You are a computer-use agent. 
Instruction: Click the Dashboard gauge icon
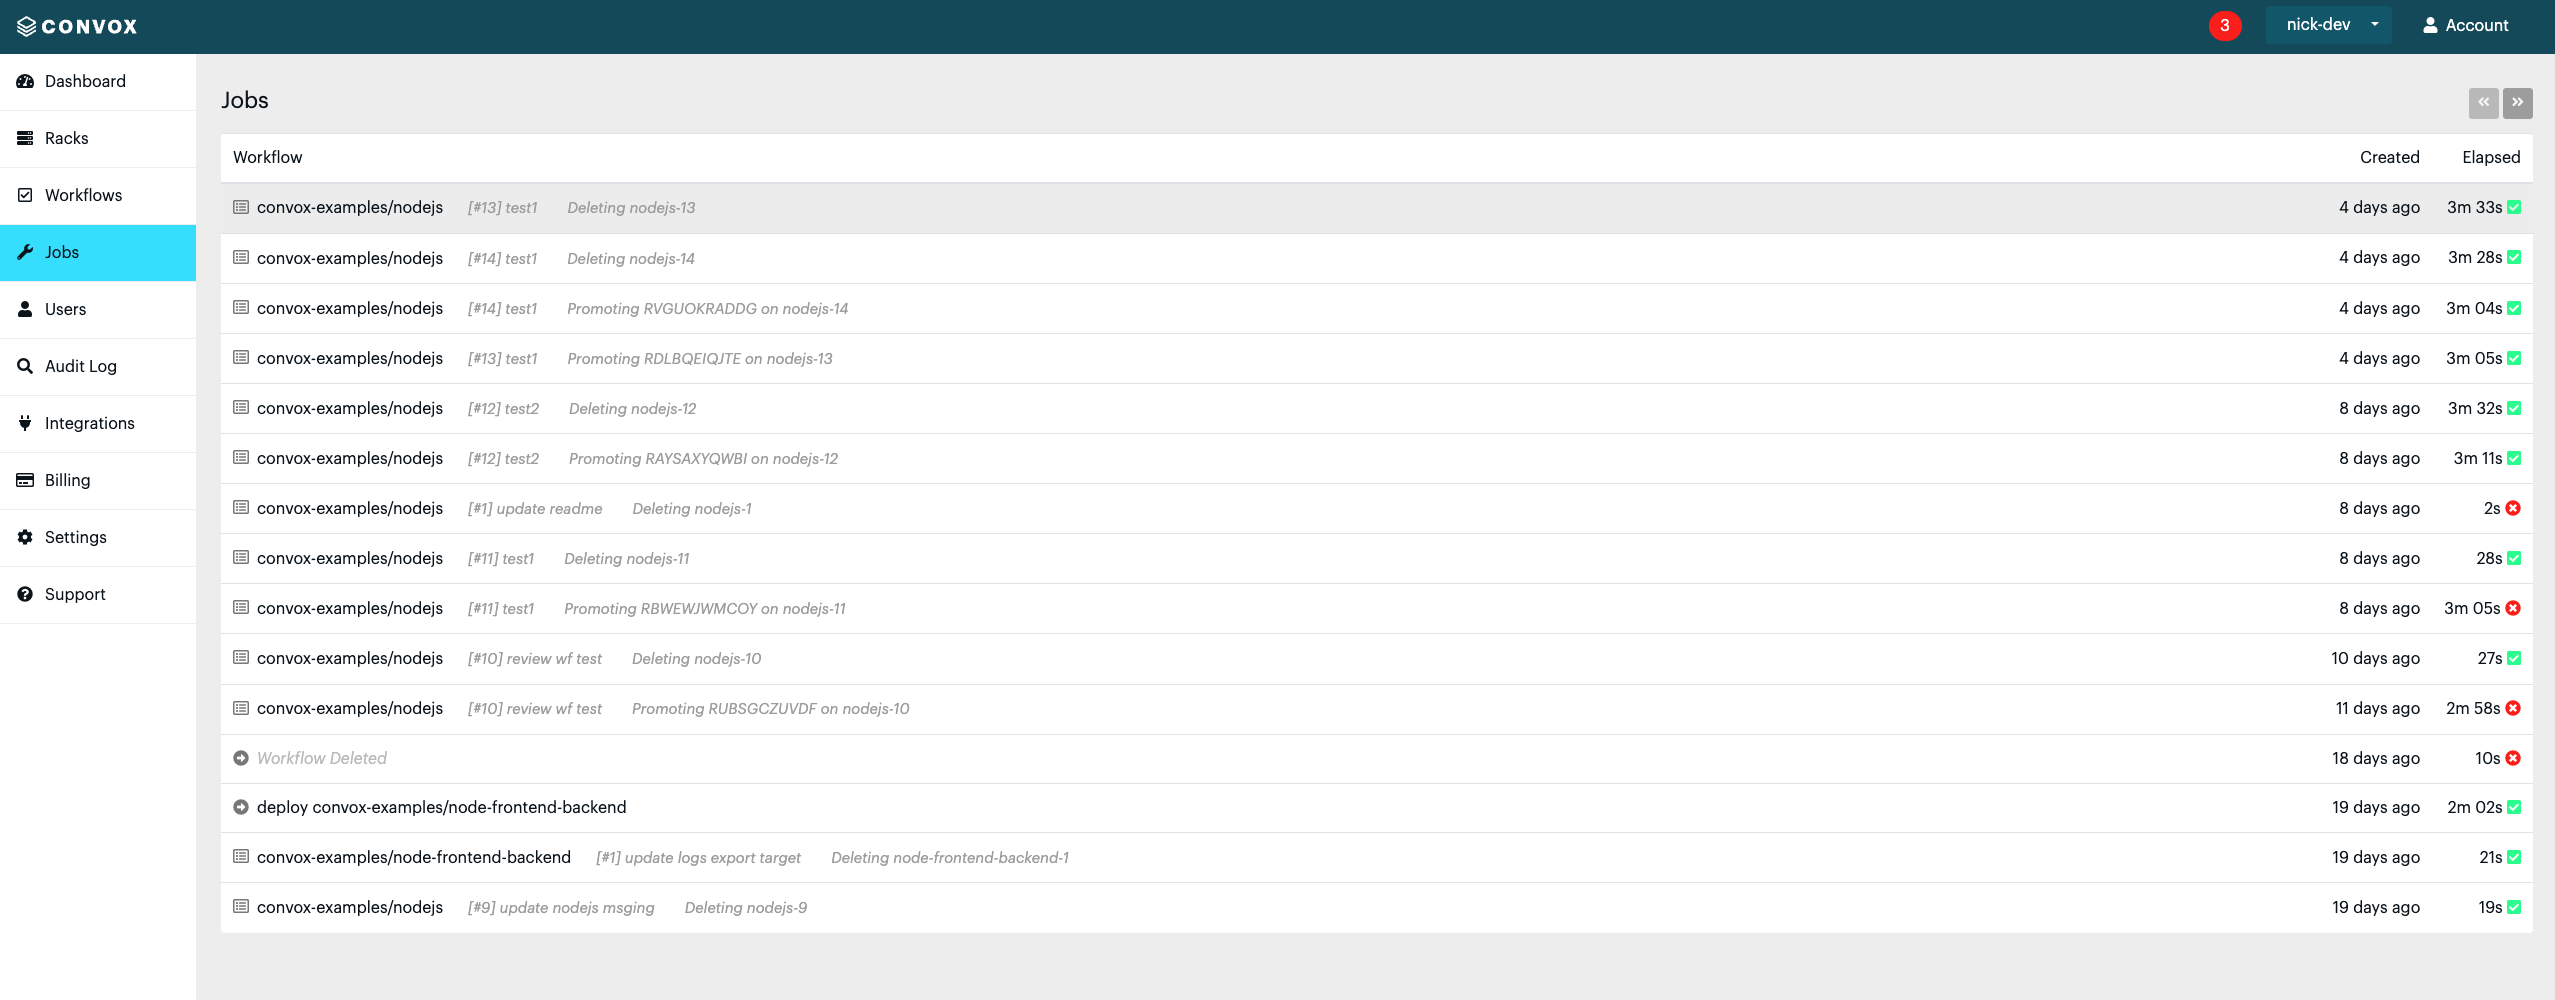pyautogui.click(x=25, y=82)
